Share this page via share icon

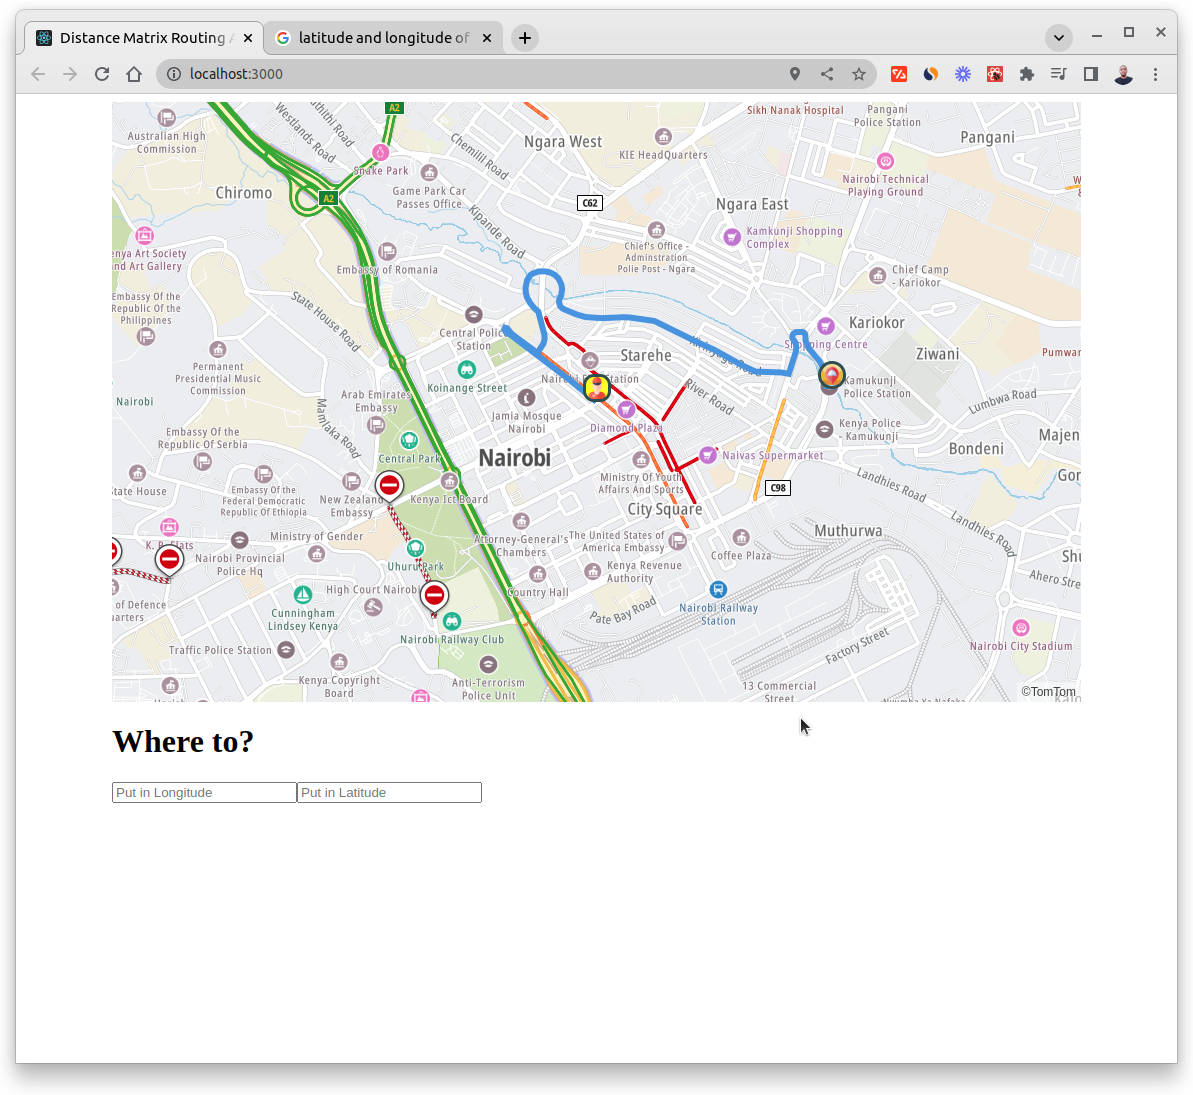827,74
